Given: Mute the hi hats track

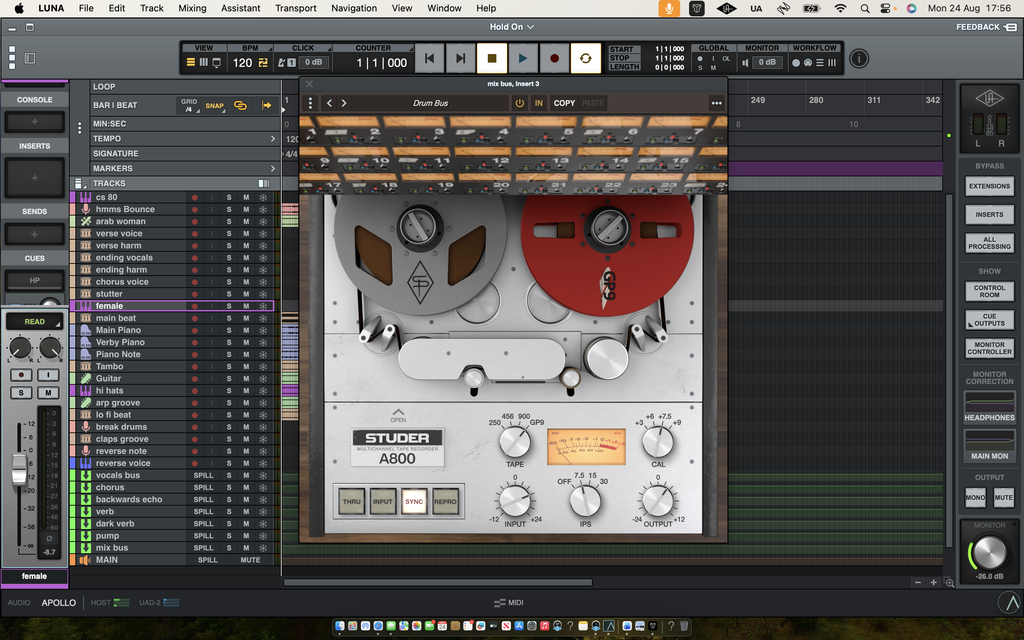Looking at the screenshot, I should [246, 391].
